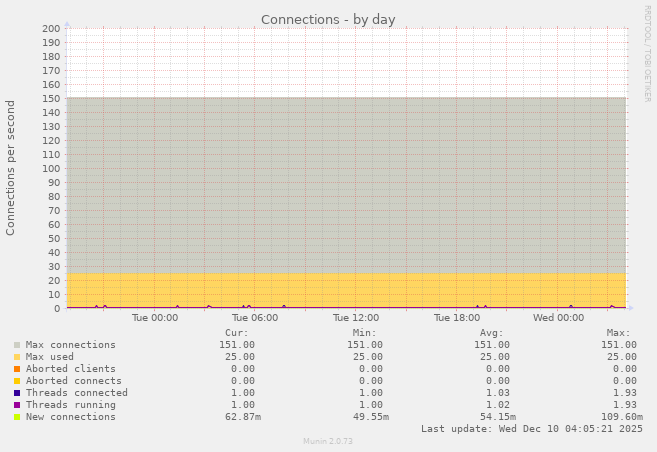
Task: Click the Max connections legend color swatch
Action: [17, 345]
